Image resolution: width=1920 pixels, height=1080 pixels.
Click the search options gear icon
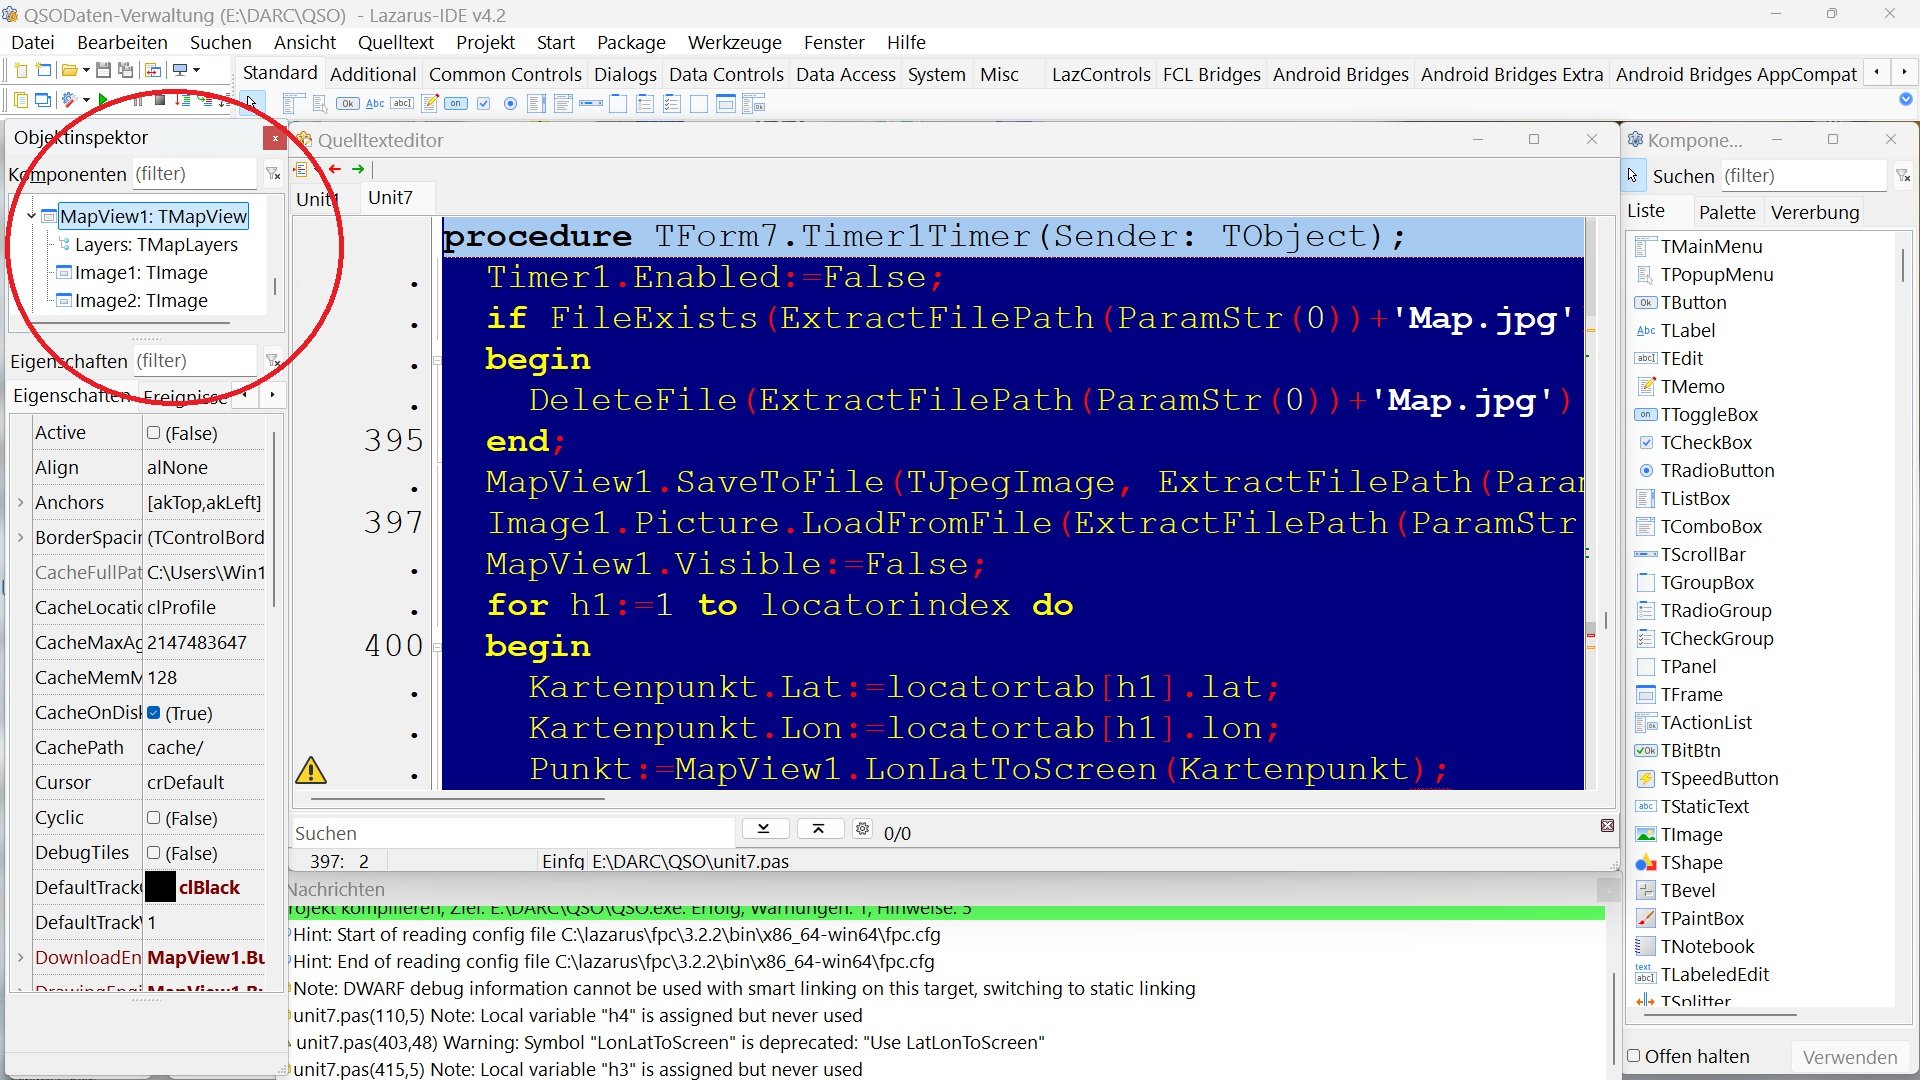coord(862,829)
